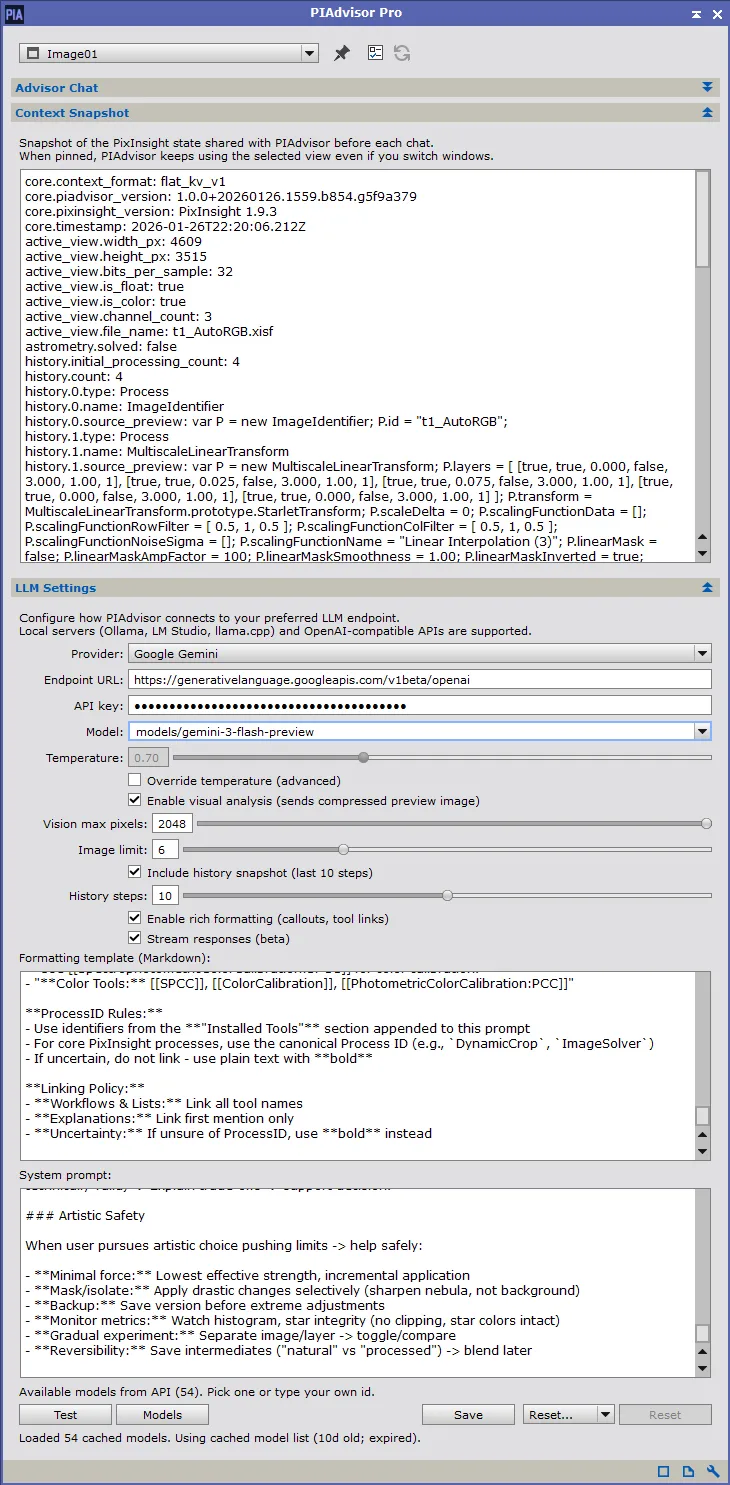This screenshot has height=1485, width=730.
Task: Disable Override temperature (advanced) checkbox
Action: pos(135,780)
